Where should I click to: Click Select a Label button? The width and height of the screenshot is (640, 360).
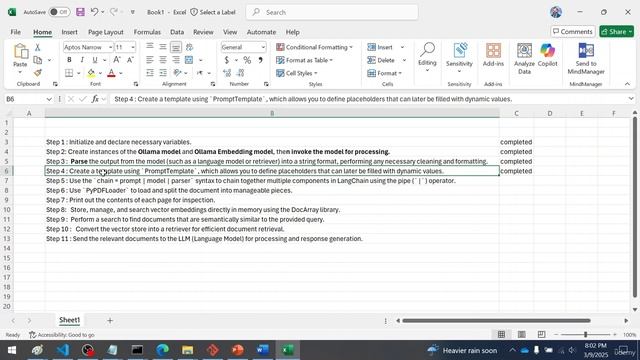coord(213,12)
